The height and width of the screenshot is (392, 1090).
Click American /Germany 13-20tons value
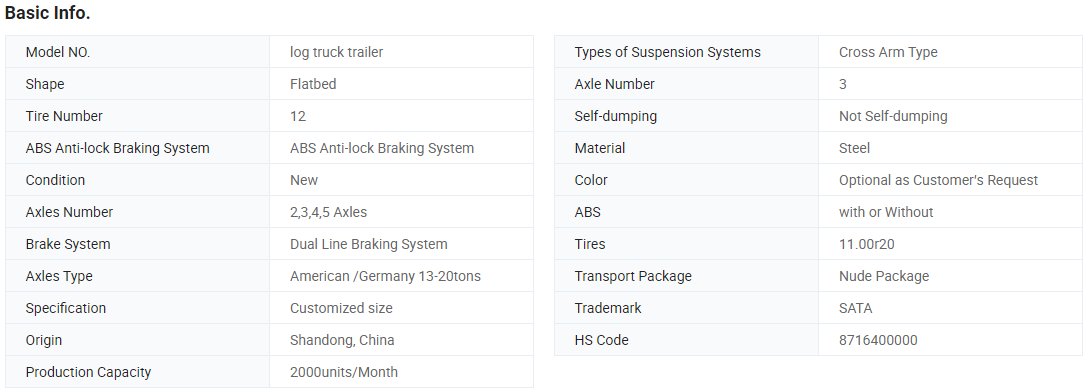(x=385, y=276)
